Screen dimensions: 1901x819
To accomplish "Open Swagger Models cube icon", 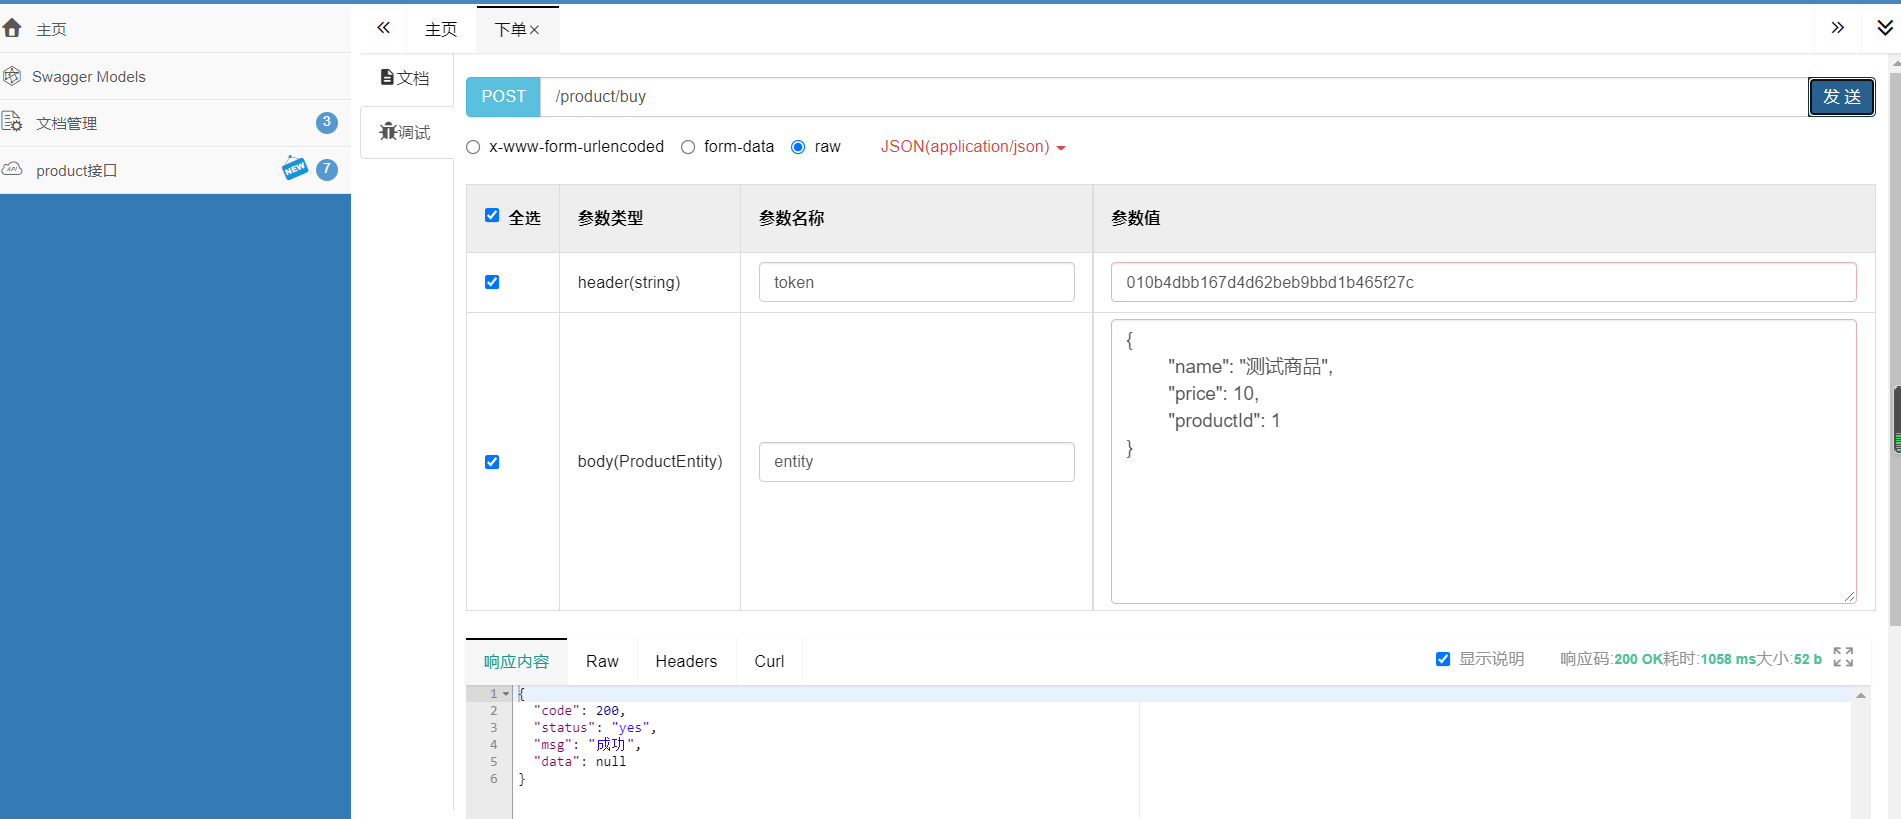I will 12,76.
